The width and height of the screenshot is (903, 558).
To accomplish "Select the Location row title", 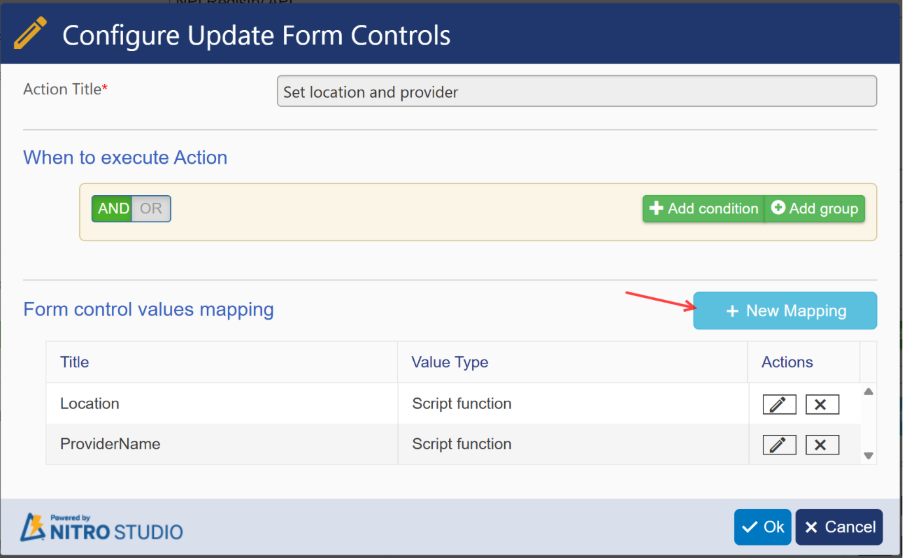I will (90, 404).
